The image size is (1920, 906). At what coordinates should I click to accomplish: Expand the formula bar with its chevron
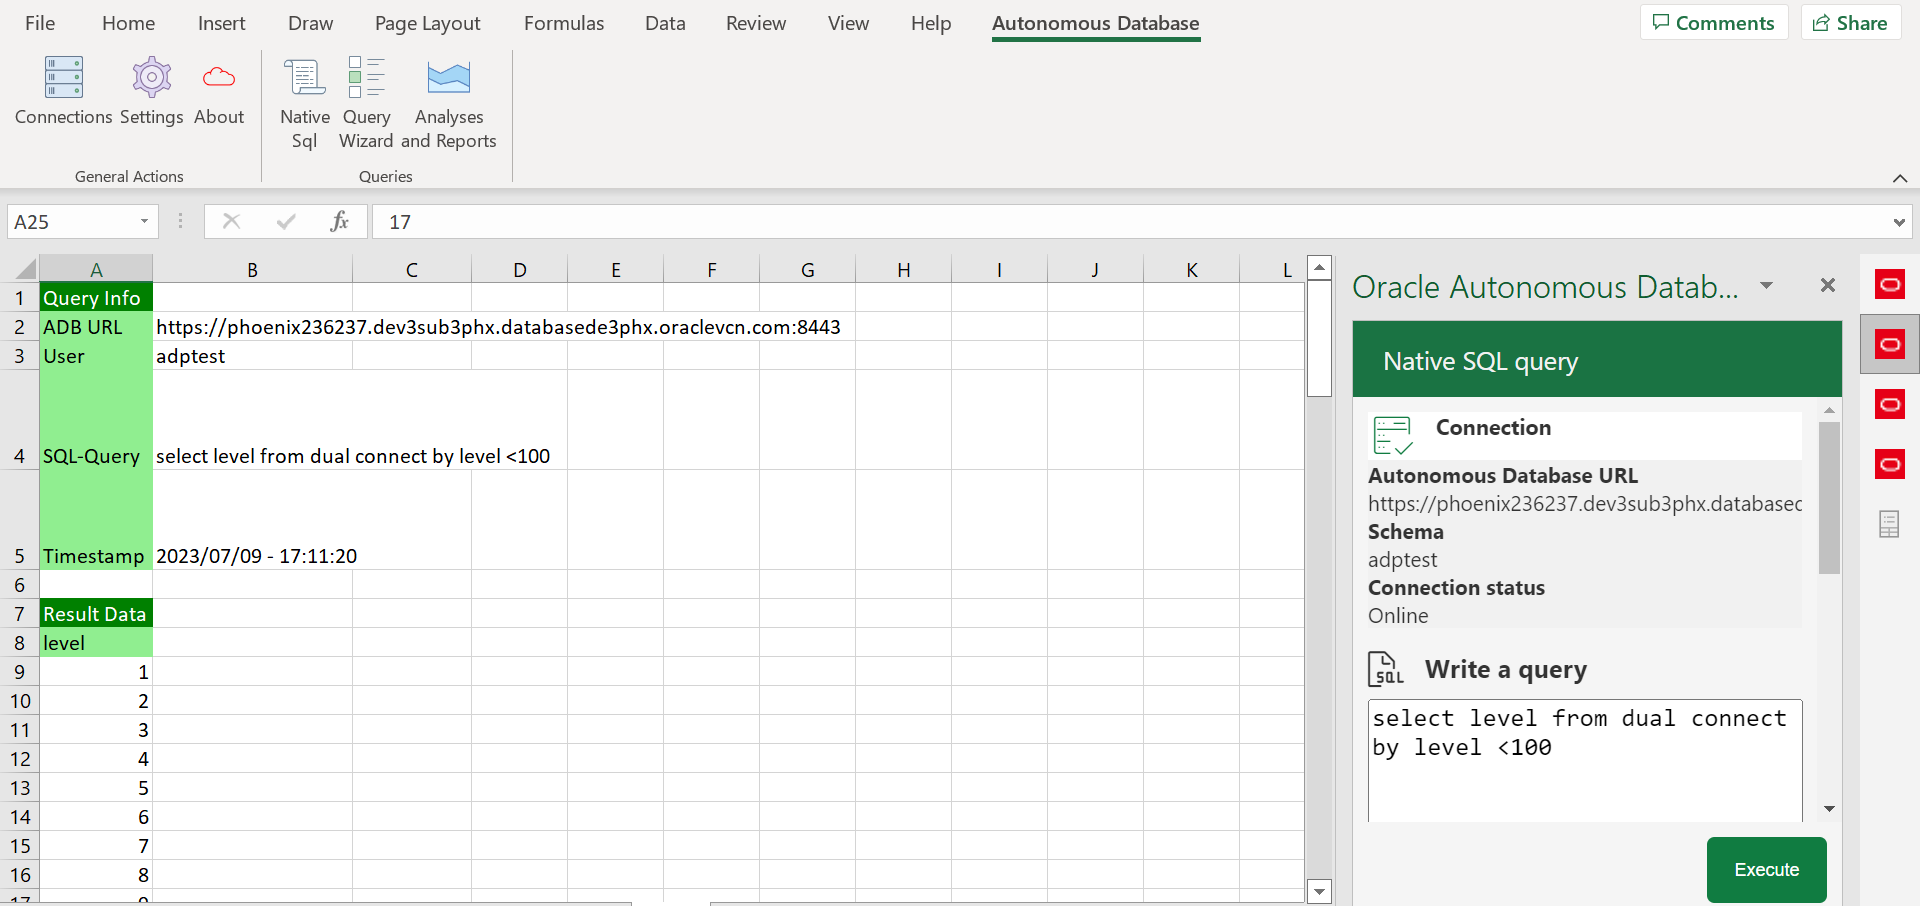(1901, 221)
